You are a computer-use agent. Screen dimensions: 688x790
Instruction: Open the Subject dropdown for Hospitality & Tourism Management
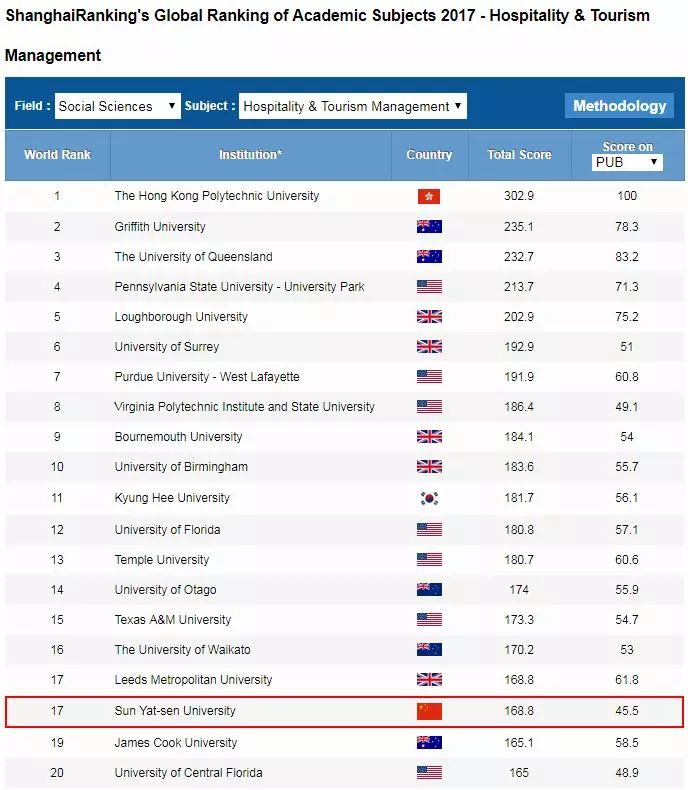point(352,106)
